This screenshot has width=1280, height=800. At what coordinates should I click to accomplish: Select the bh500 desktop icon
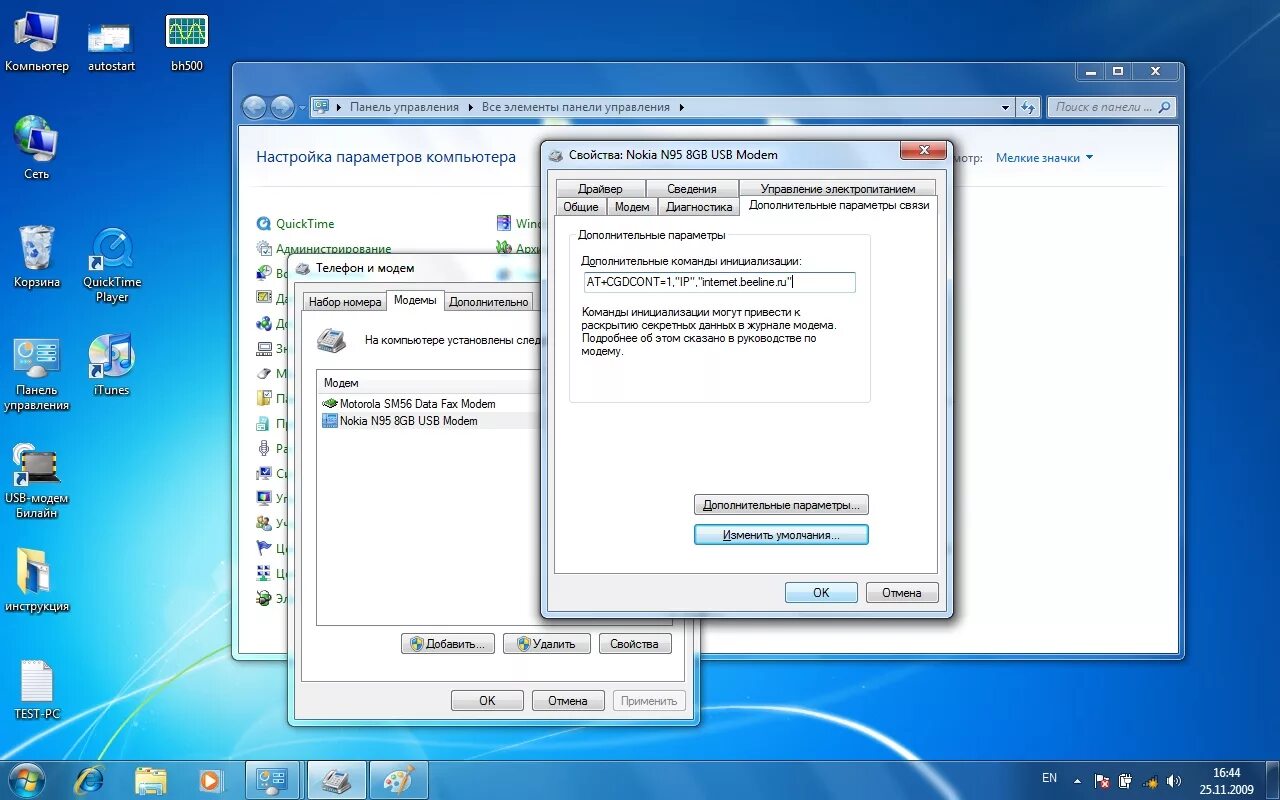(186, 41)
